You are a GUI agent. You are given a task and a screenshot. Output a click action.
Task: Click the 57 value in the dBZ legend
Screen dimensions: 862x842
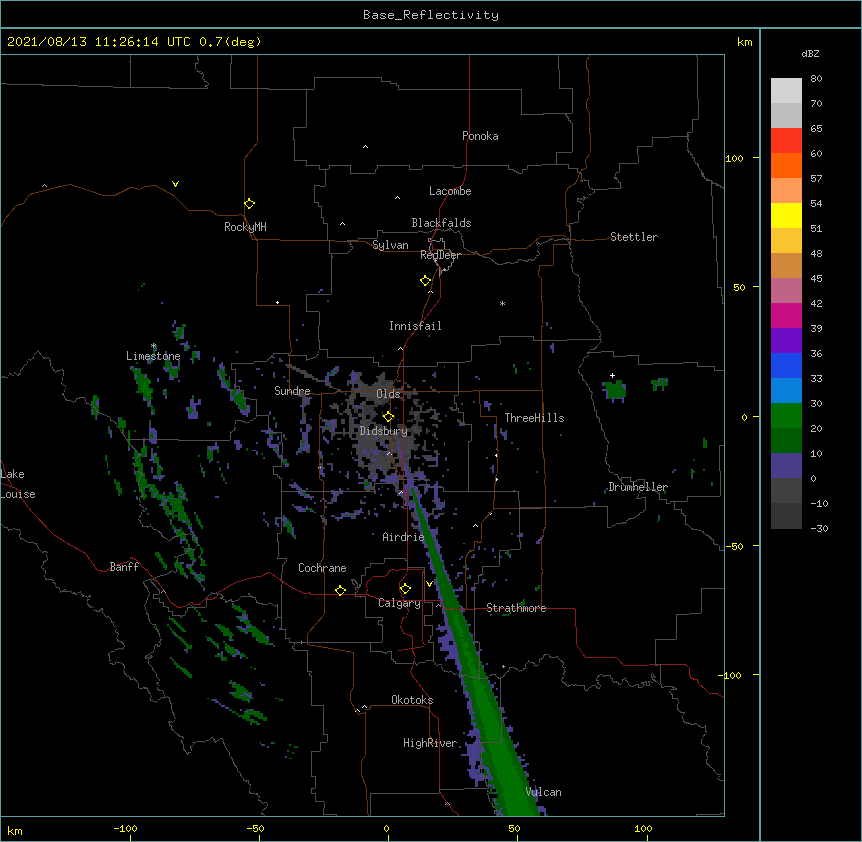pos(816,179)
